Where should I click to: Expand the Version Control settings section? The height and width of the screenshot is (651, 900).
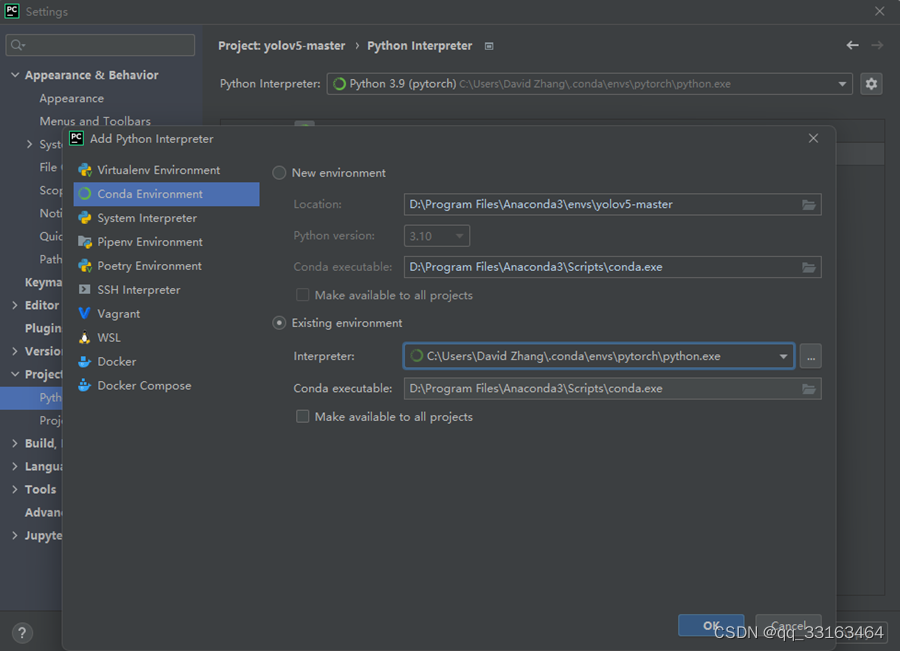[15, 351]
